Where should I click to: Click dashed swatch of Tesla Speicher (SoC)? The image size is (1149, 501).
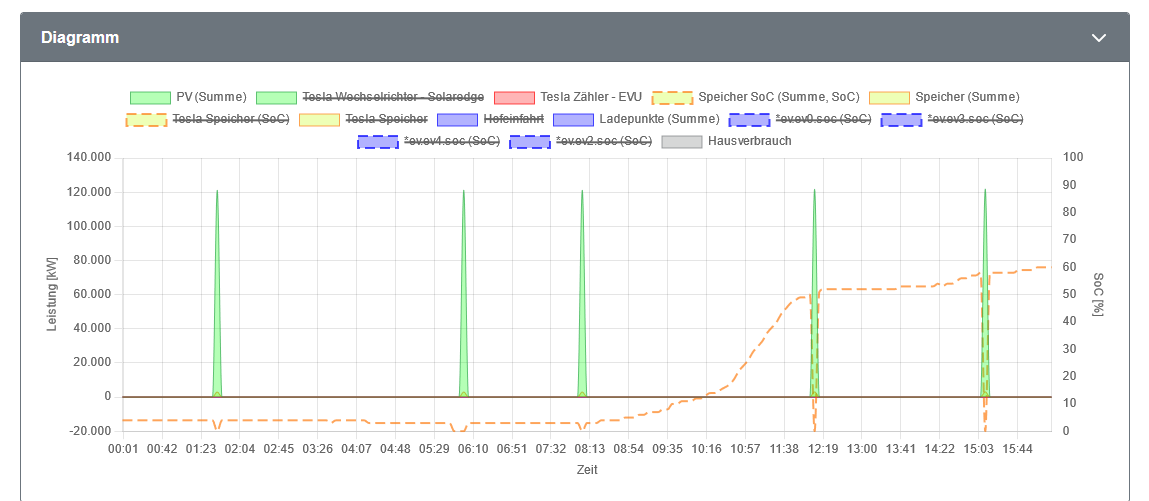pos(146,119)
